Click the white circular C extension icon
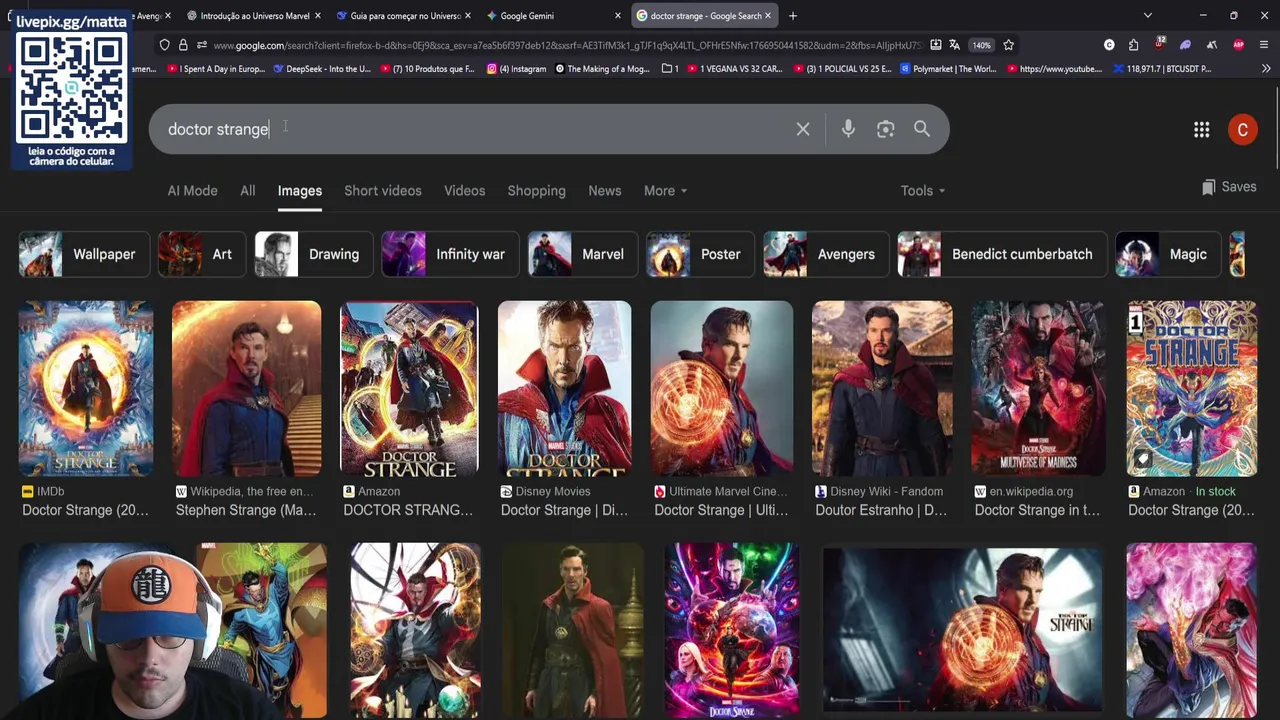Image resolution: width=1280 pixels, height=720 pixels. 1109,45
